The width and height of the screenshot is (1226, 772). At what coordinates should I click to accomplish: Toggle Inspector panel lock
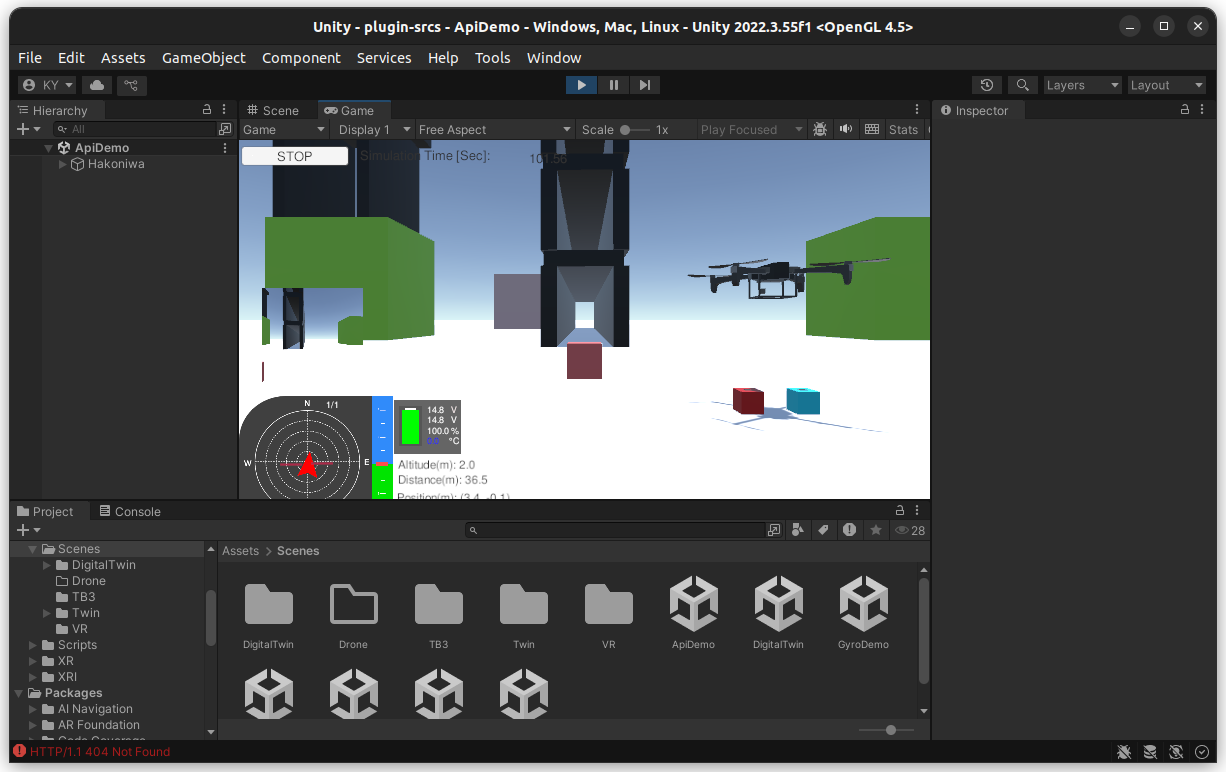(1185, 110)
